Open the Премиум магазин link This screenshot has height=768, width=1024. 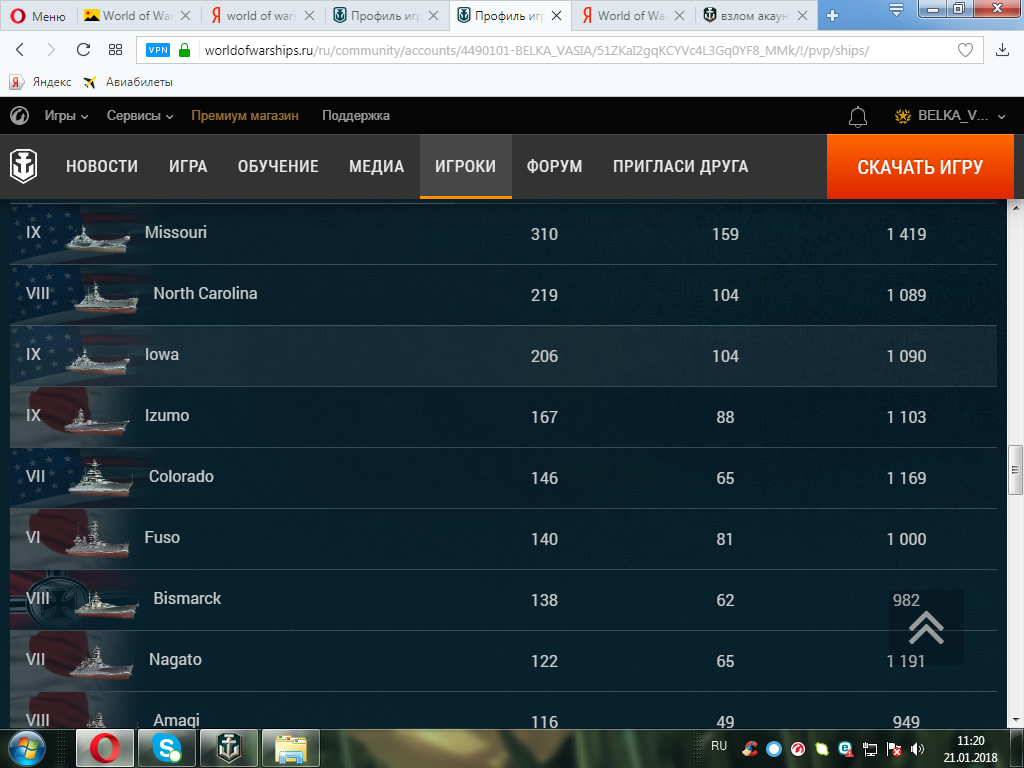[x=245, y=116]
